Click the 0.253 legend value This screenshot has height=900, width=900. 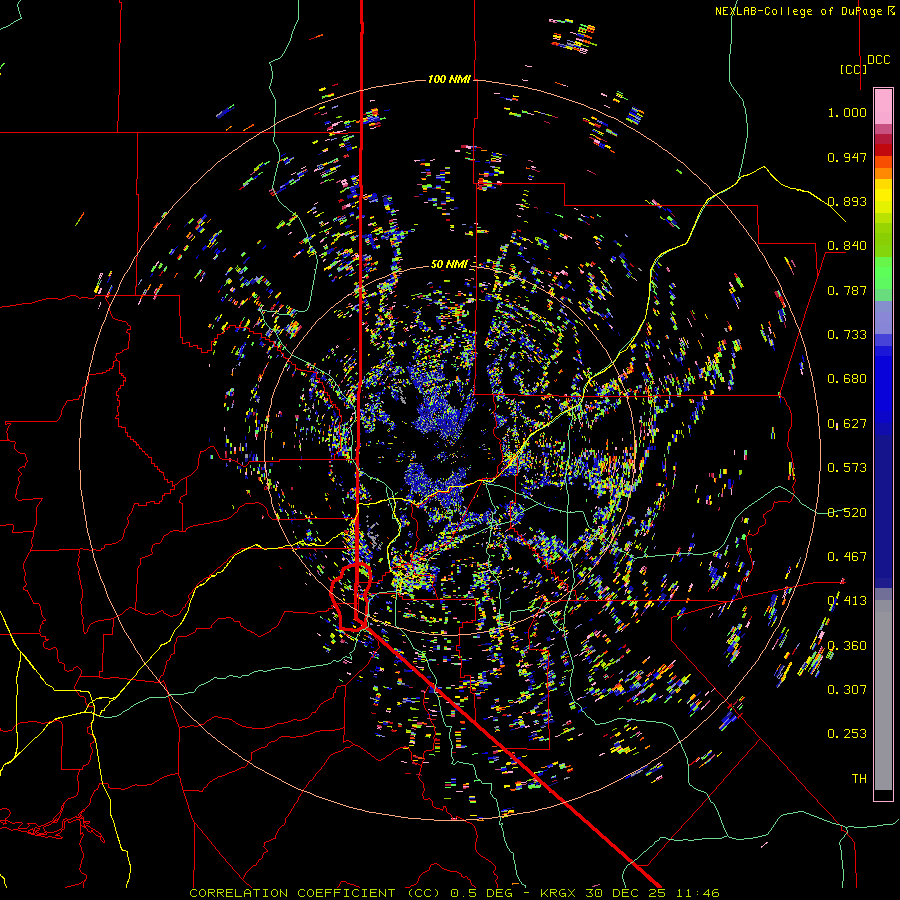click(847, 734)
